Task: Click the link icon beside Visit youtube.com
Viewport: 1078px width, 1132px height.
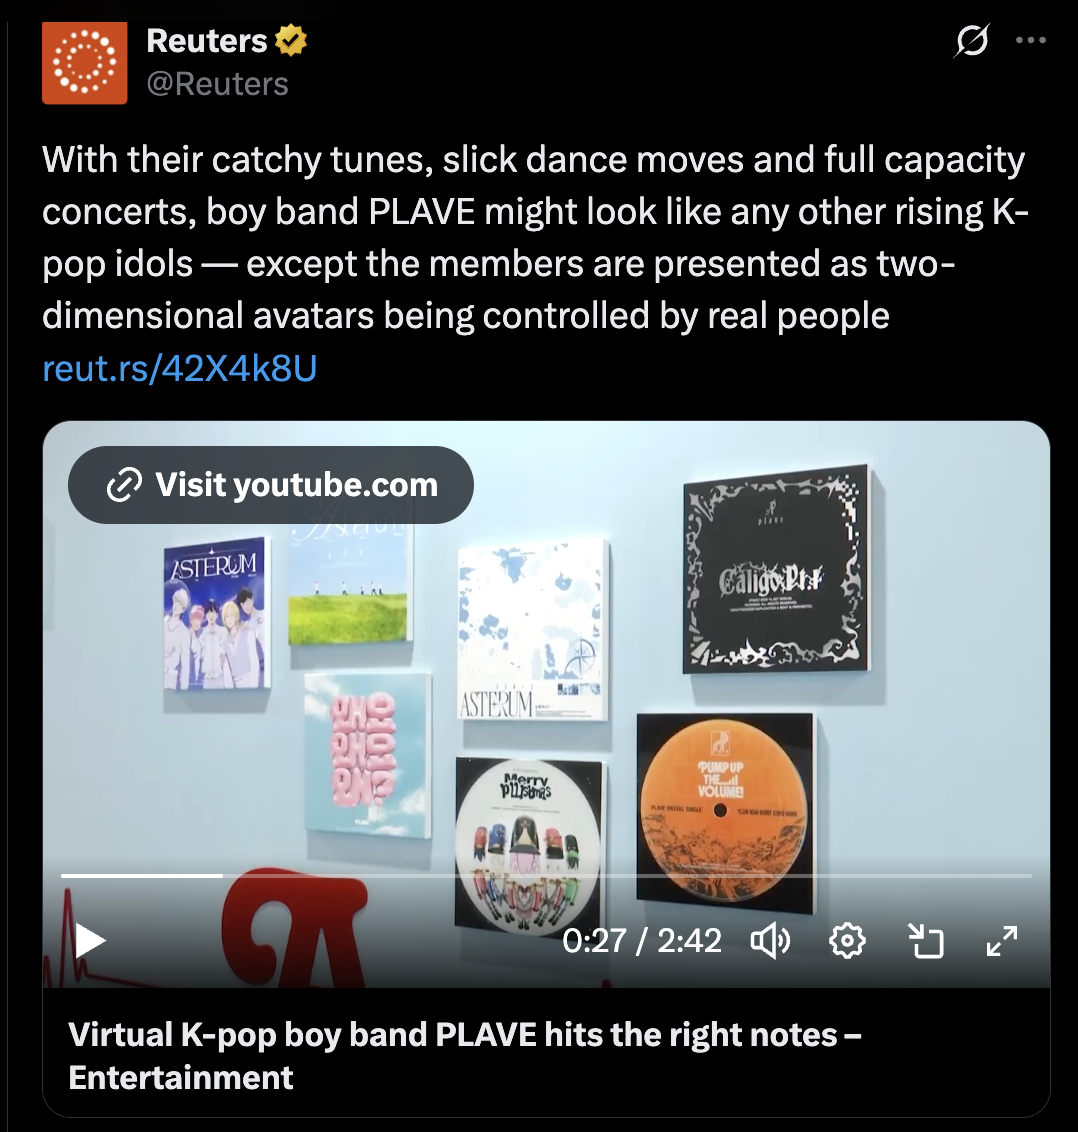Action: click(124, 484)
